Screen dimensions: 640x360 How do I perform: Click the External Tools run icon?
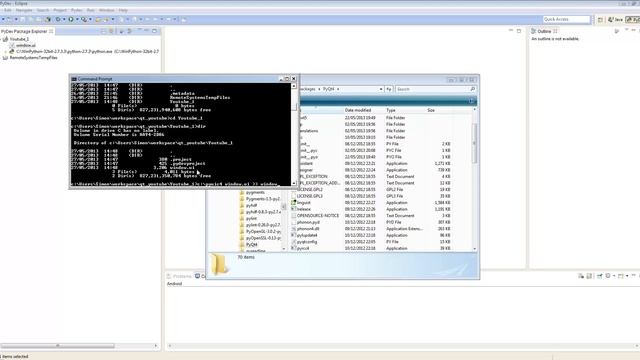pyautogui.click(x=84, y=19)
